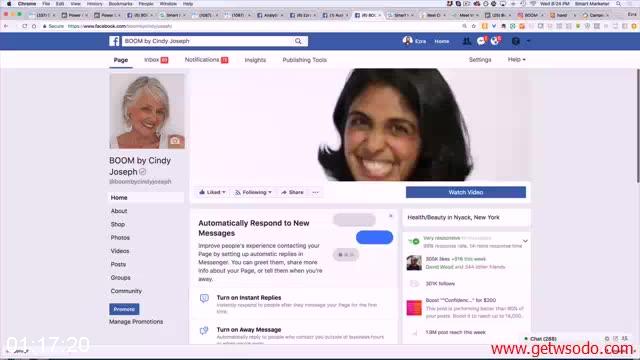The height and width of the screenshot is (360, 640).
Task: Open Chrome Bookmarks menu
Action: click(x=120, y=4)
